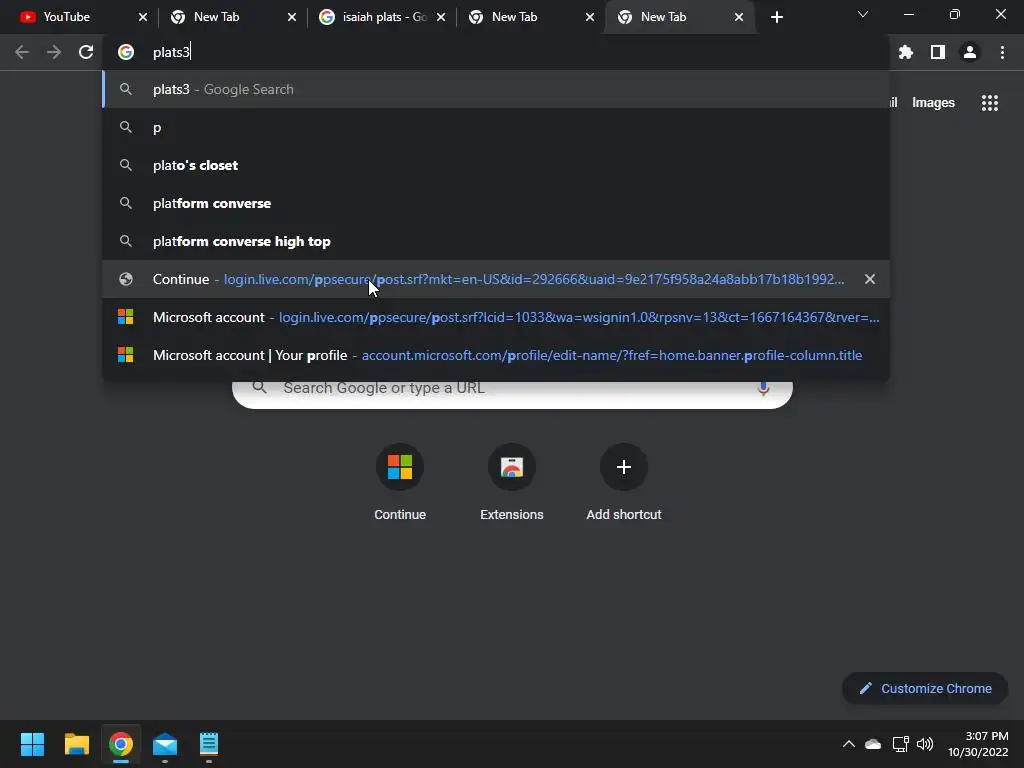Go forward to next page
The width and height of the screenshot is (1024, 768).
(54, 52)
